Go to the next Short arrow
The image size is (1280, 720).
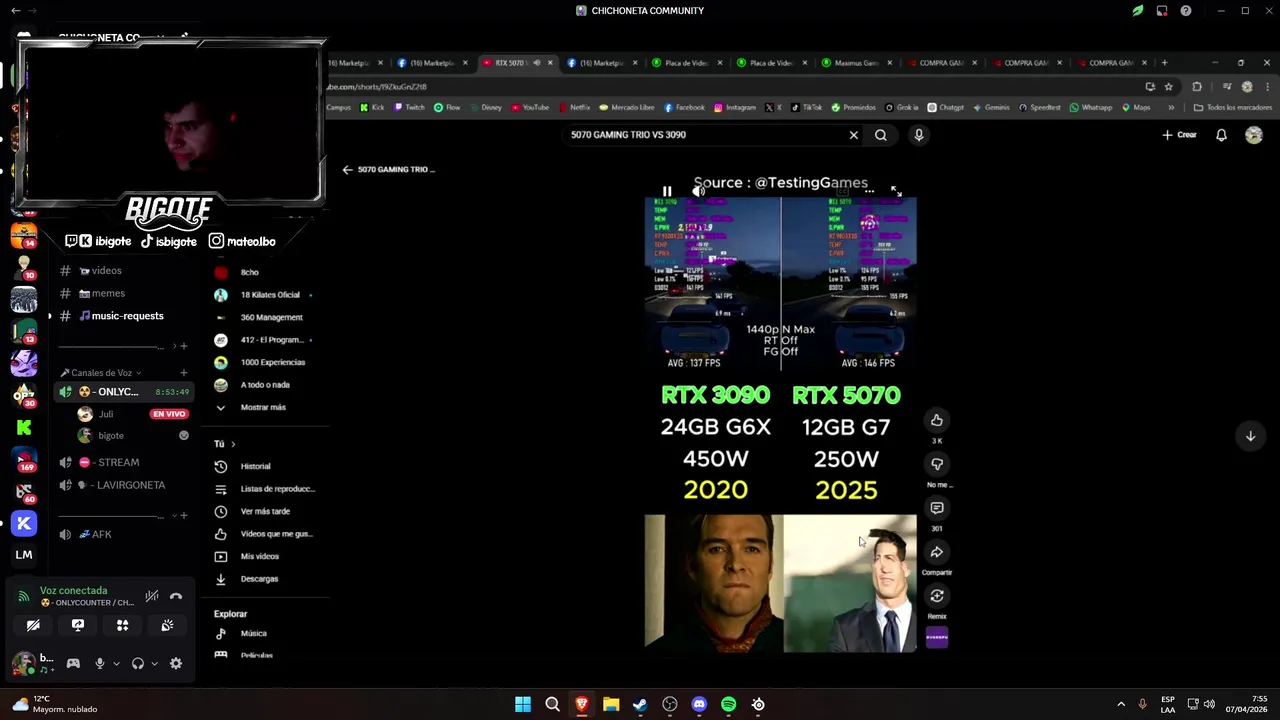pyautogui.click(x=1250, y=436)
